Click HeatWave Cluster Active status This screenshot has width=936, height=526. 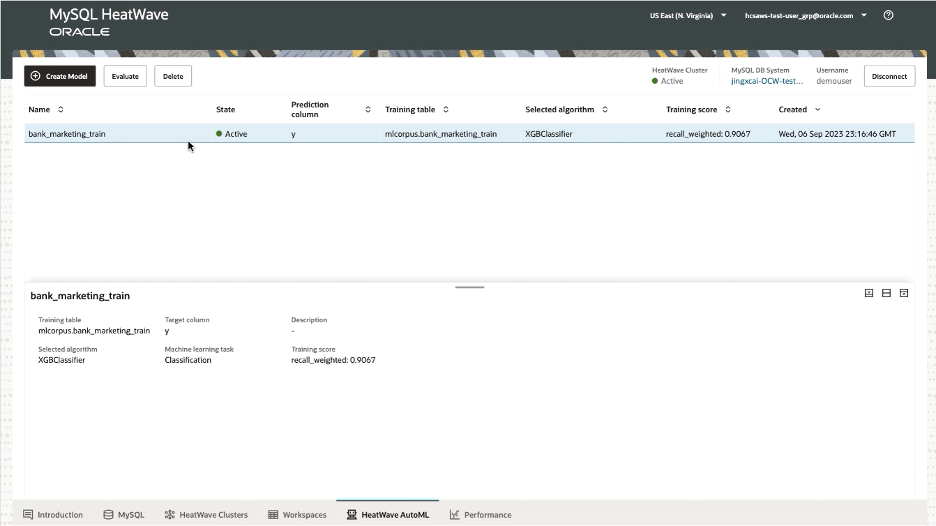[x=667, y=81]
